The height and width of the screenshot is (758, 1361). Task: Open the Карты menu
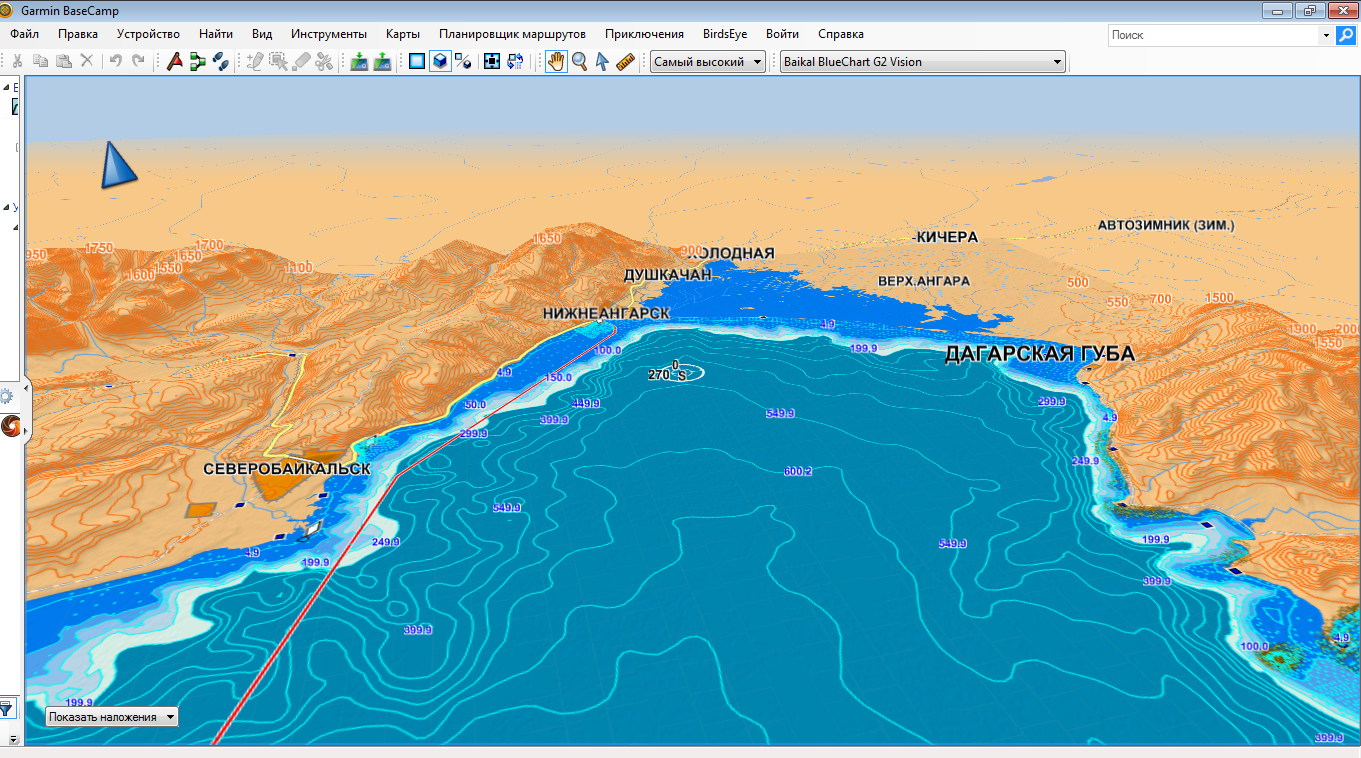(403, 34)
